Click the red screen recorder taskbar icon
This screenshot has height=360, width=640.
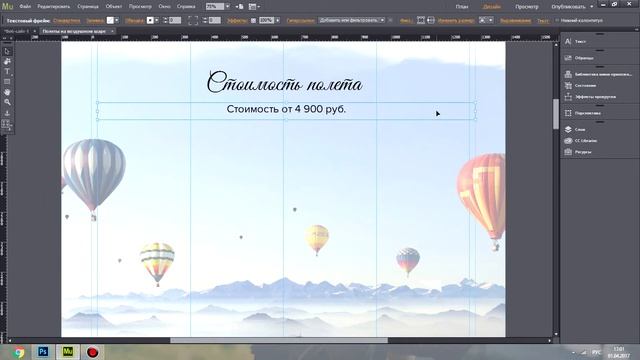click(x=93, y=352)
